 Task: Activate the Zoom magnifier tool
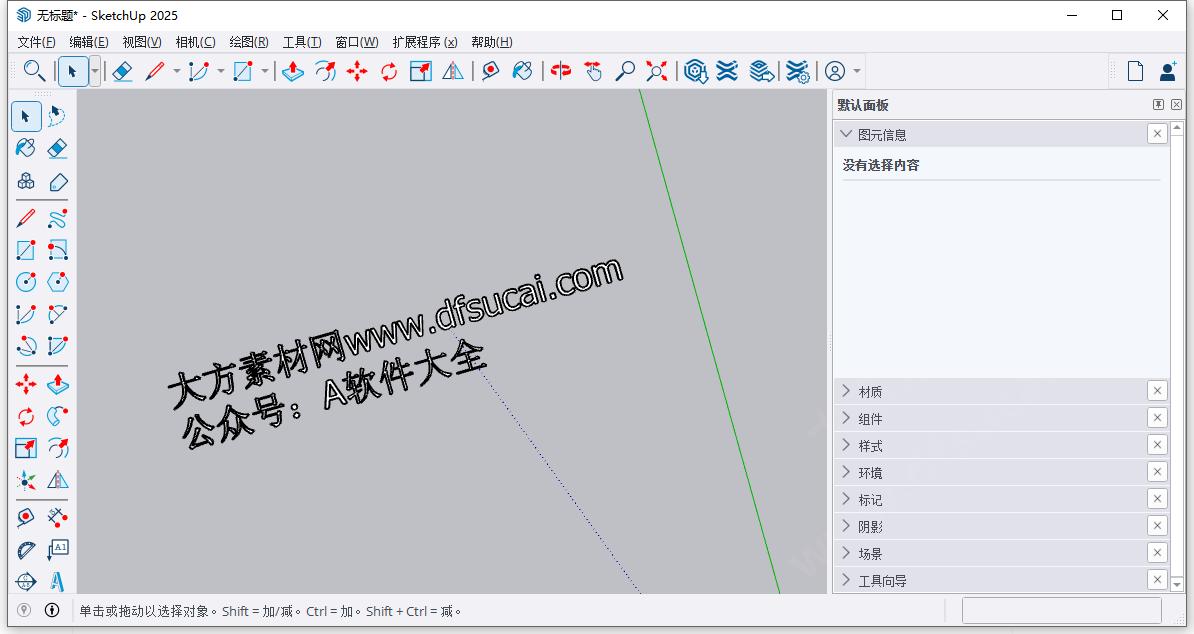[x=625, y=72]
